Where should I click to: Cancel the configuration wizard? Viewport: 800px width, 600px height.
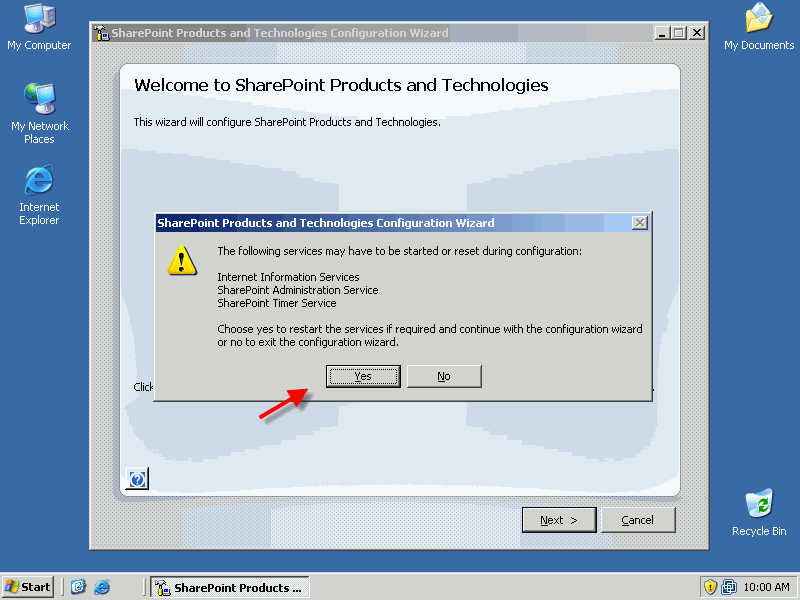[638, 520]
